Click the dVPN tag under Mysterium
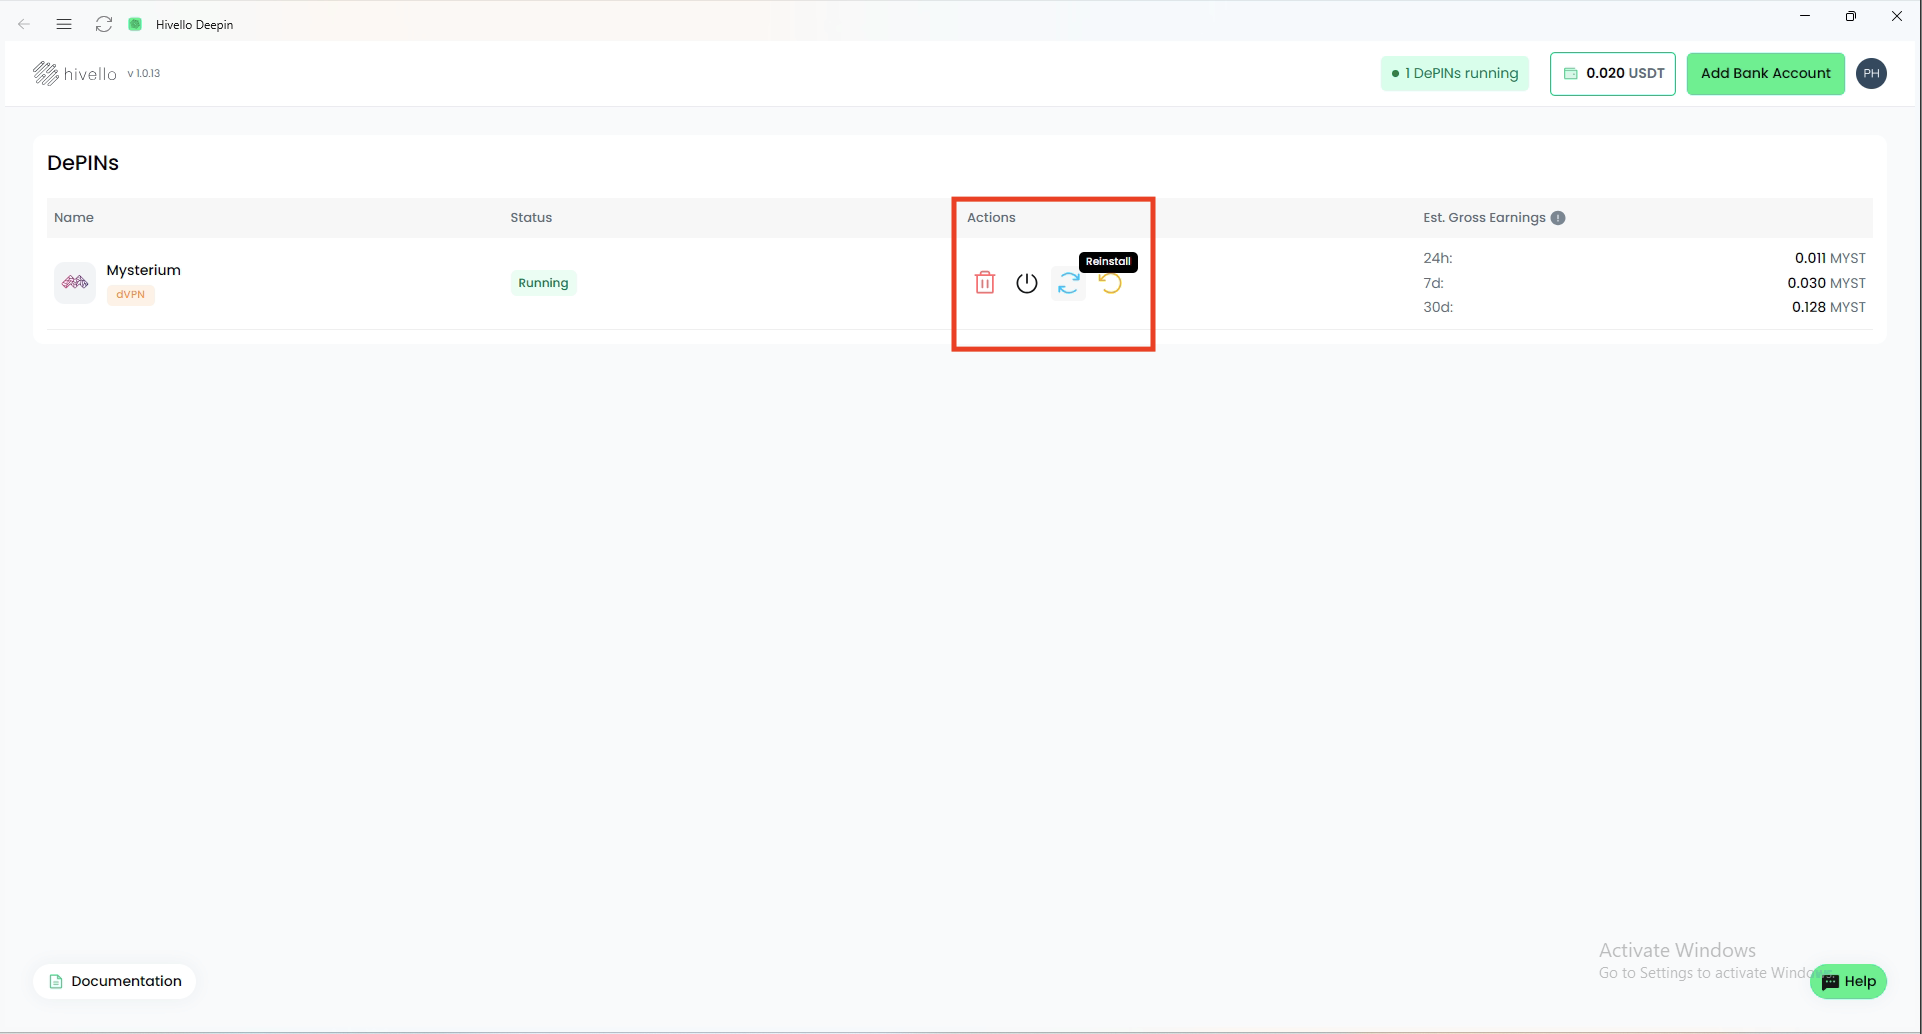 (130, 295)
